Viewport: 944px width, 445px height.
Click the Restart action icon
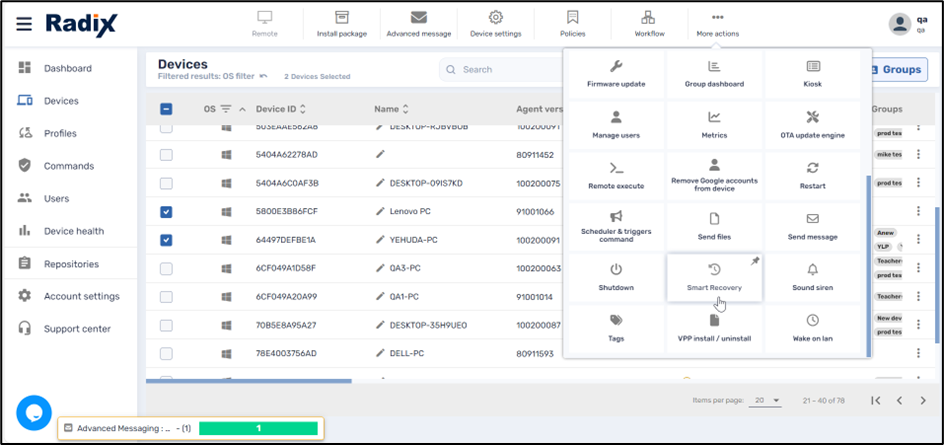point(812,168)
